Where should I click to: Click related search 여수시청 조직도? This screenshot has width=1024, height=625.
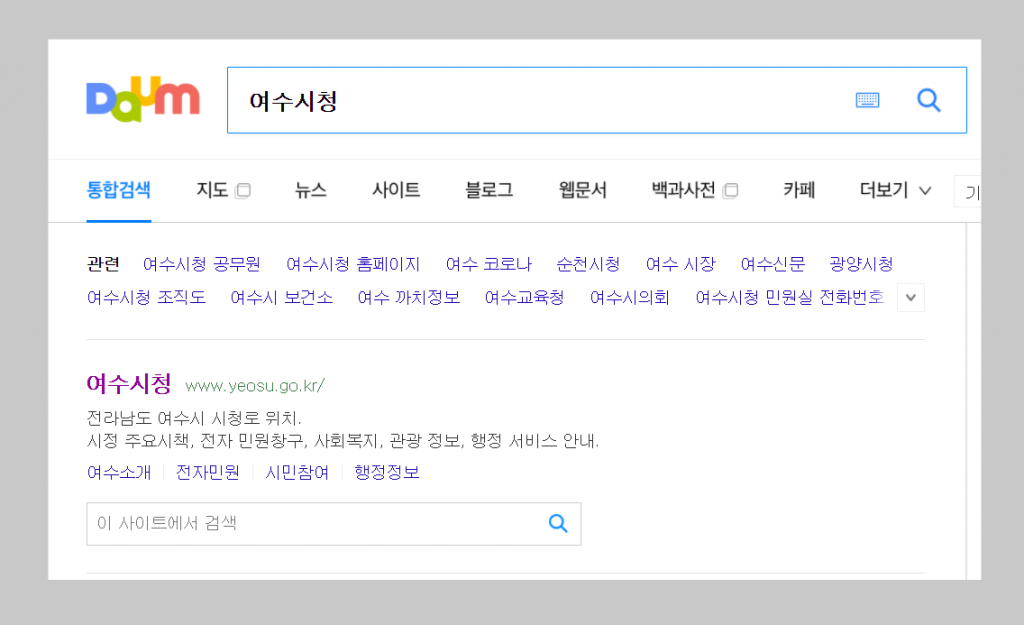(x=146, y=298)
